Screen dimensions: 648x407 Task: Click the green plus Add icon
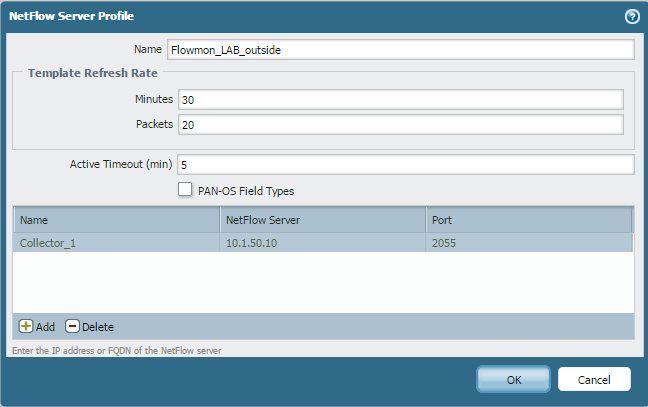[26, 326]
